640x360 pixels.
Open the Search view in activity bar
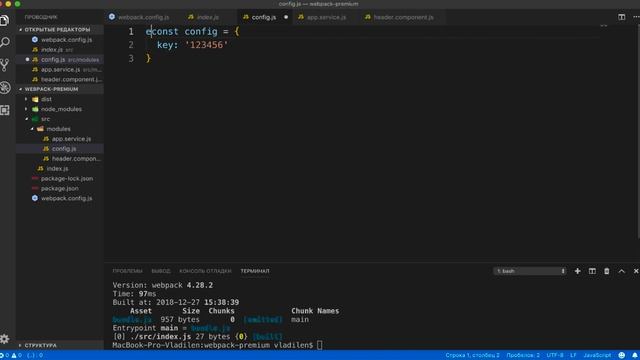[x=5, y=42]
